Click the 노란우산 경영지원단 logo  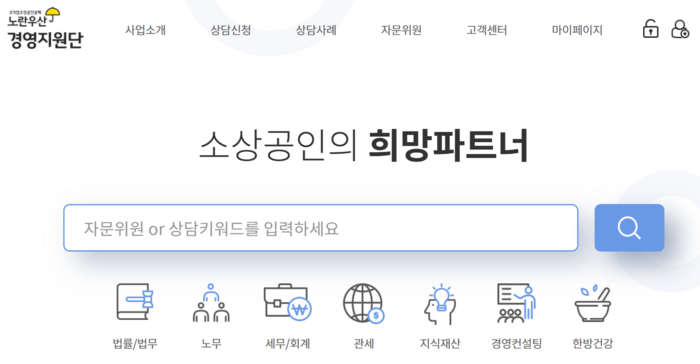click(x=45, y=28)
